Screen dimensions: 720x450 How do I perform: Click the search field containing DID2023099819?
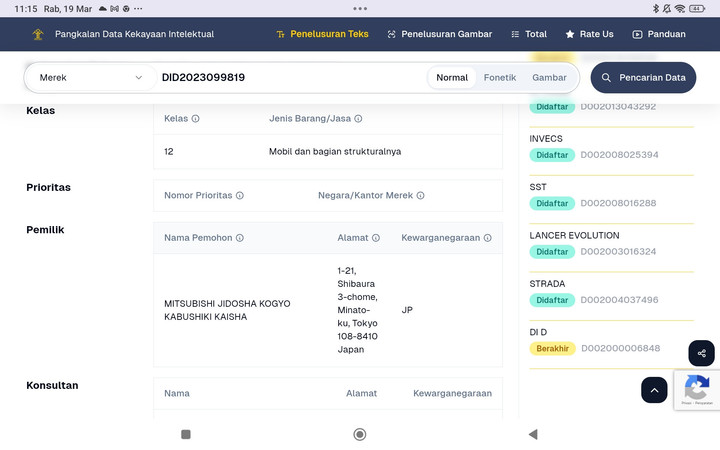point(290,77)
